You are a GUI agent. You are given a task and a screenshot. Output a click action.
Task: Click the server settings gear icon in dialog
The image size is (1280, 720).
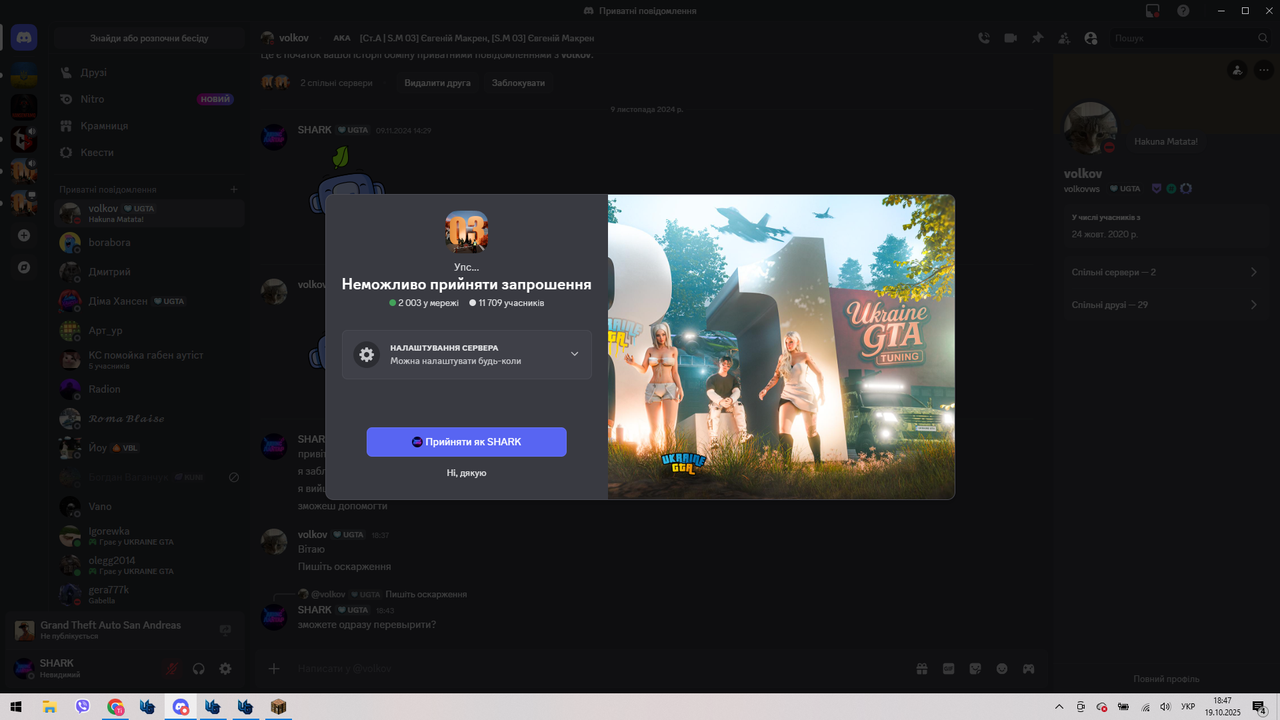tap(367, 354)
